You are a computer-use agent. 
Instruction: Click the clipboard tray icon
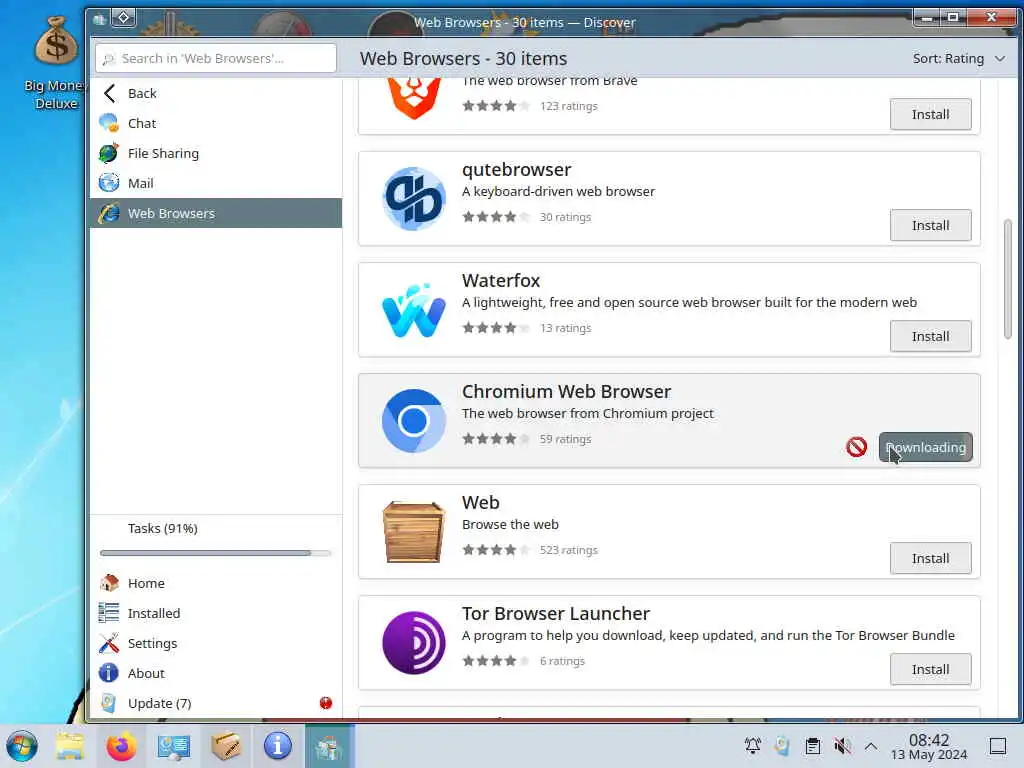pos(812,746)
